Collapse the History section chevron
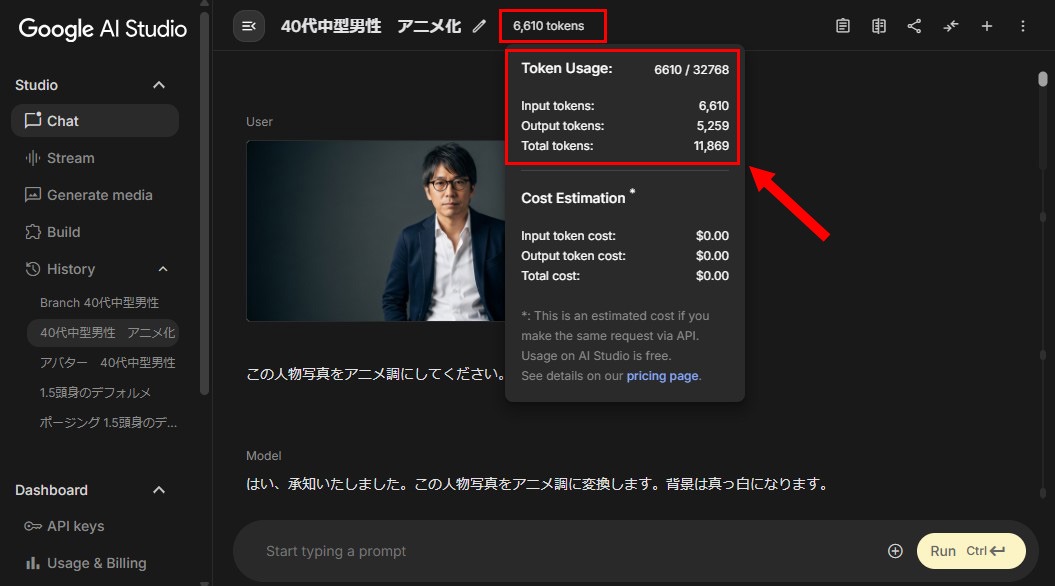The width and height of the screenshot is (1055, 586). (163, 269)
